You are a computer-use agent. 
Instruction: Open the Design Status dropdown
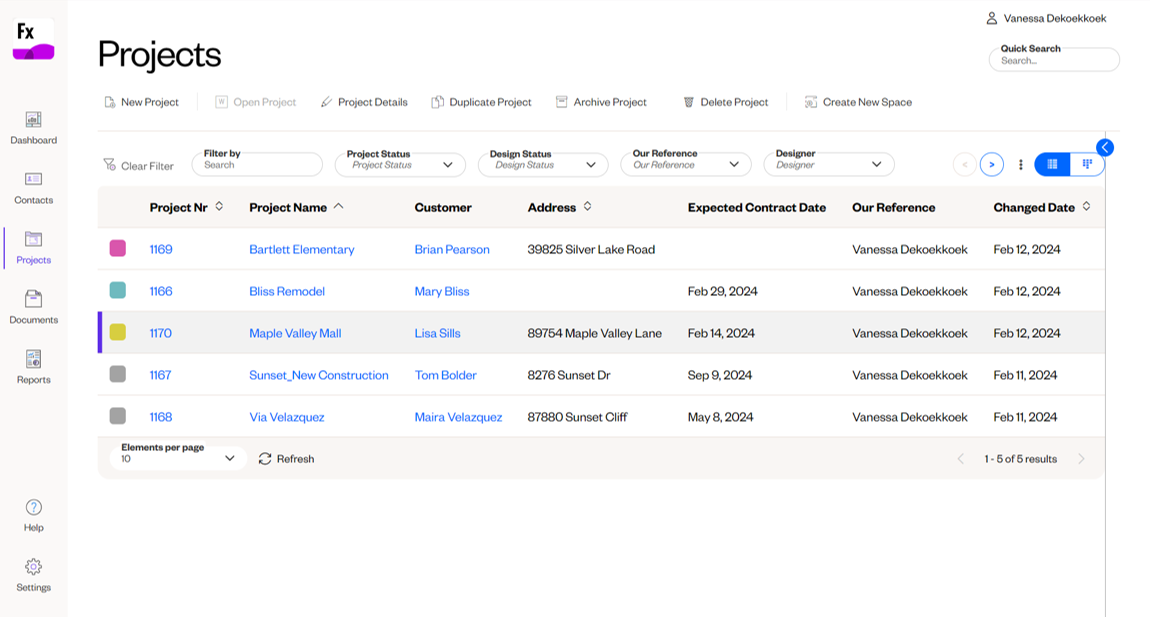coord(543,164)
